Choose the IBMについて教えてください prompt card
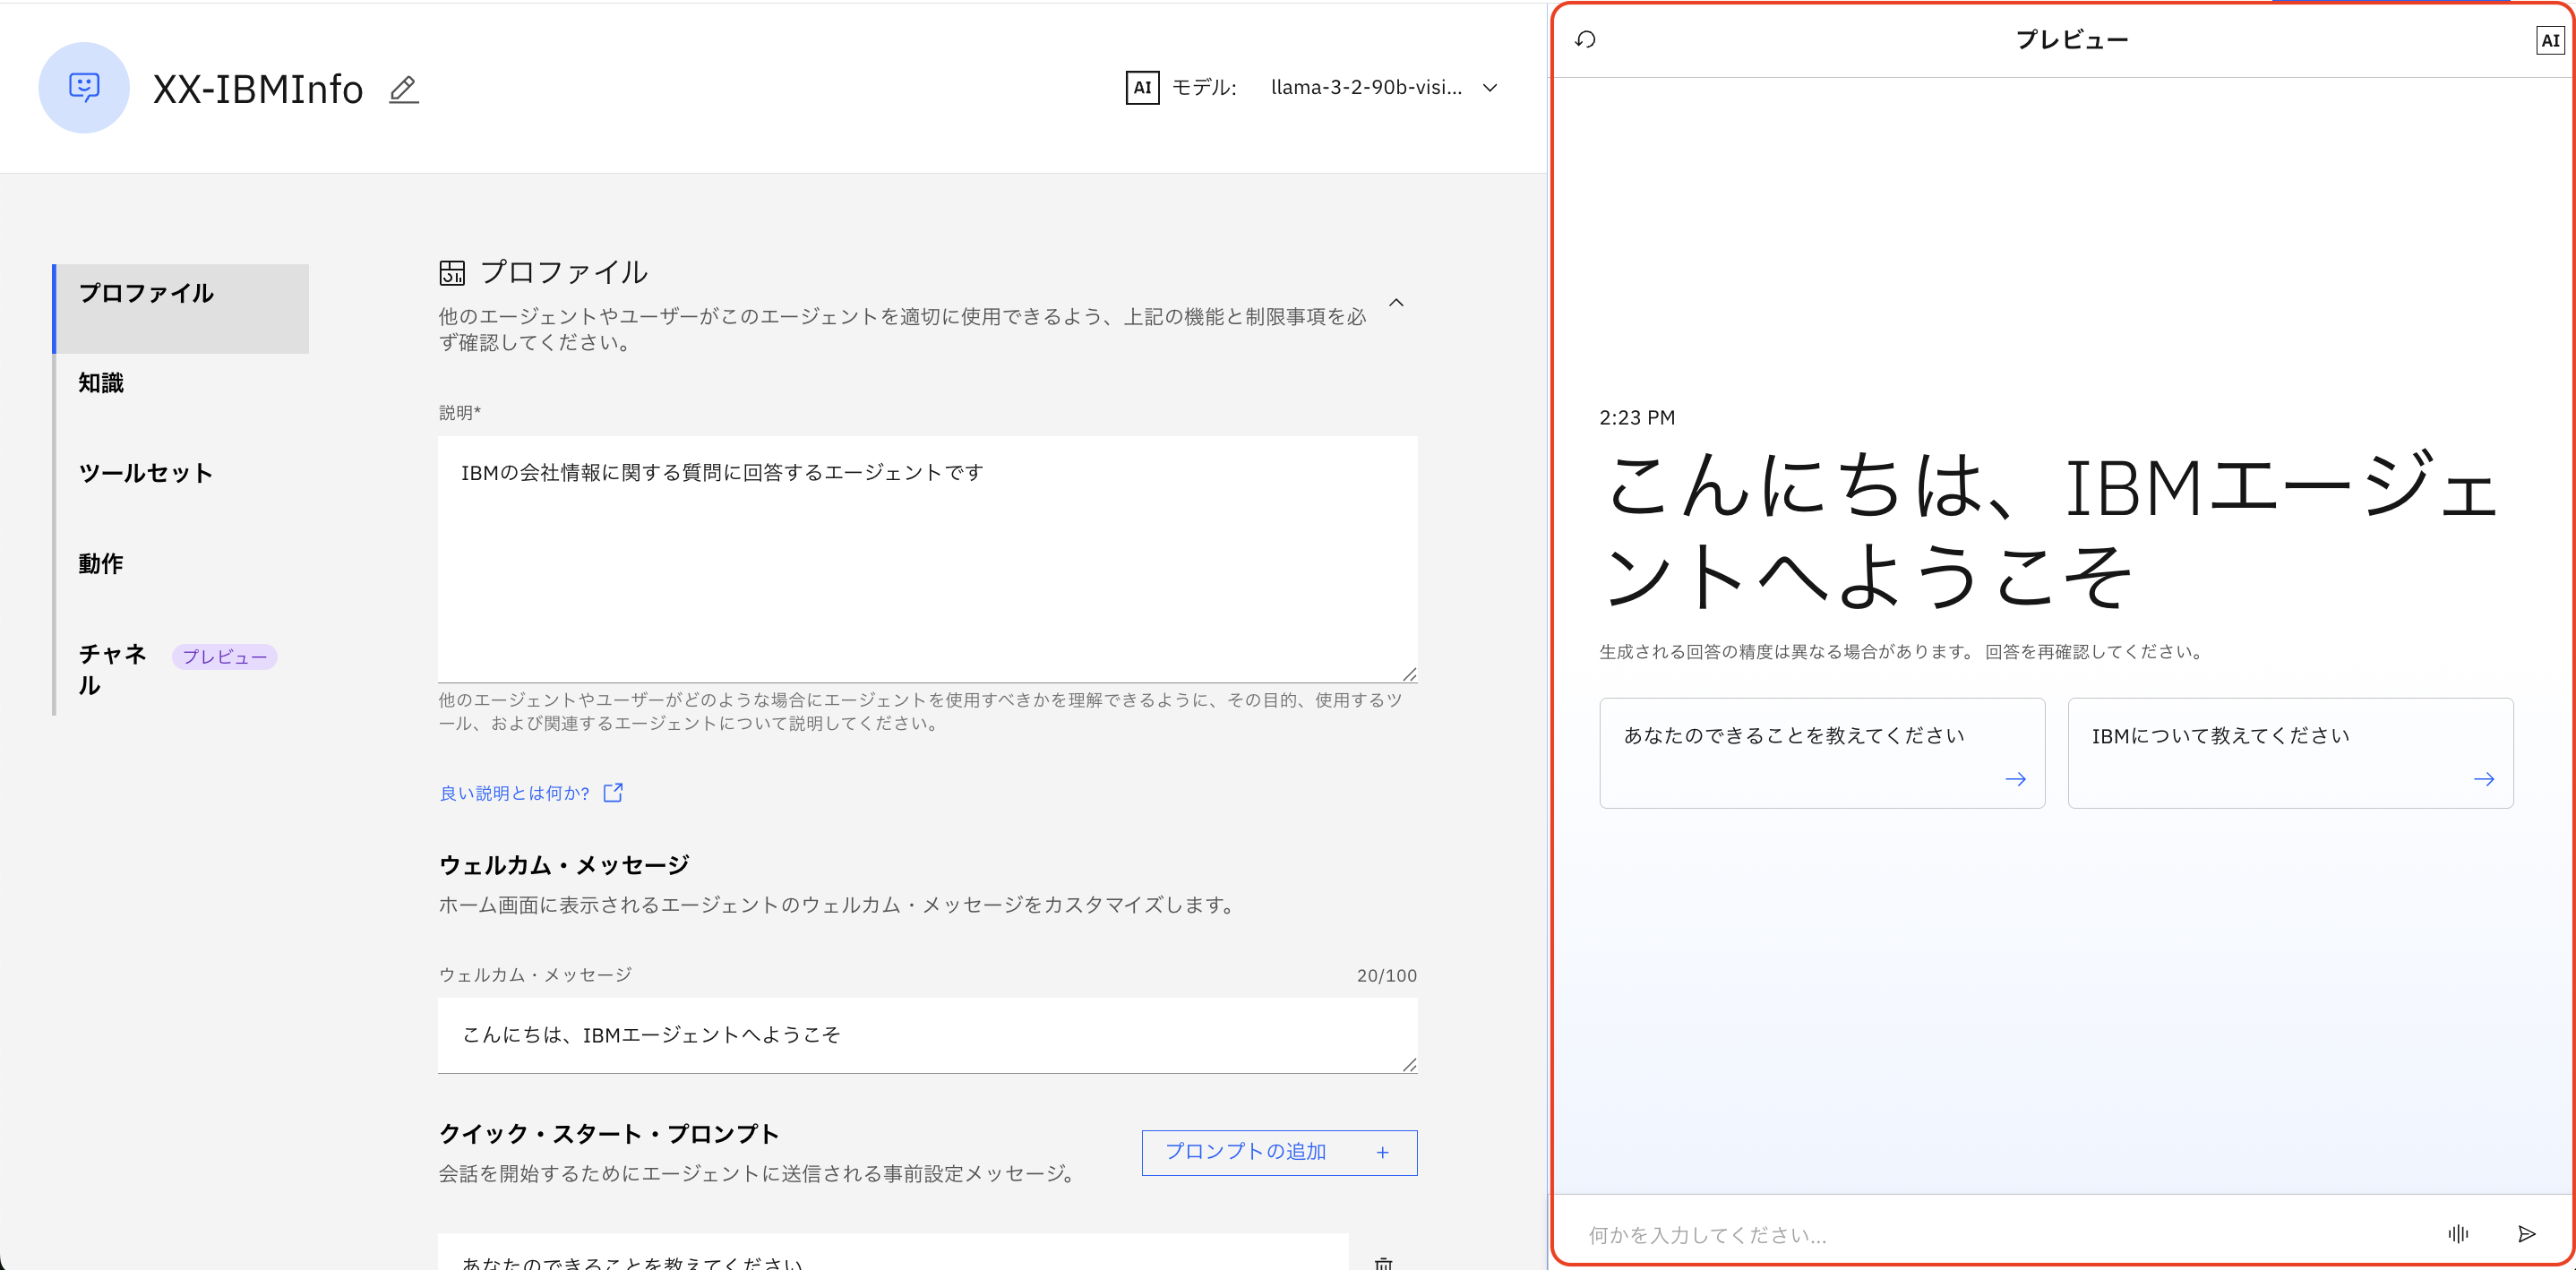 click(2289, 753)
